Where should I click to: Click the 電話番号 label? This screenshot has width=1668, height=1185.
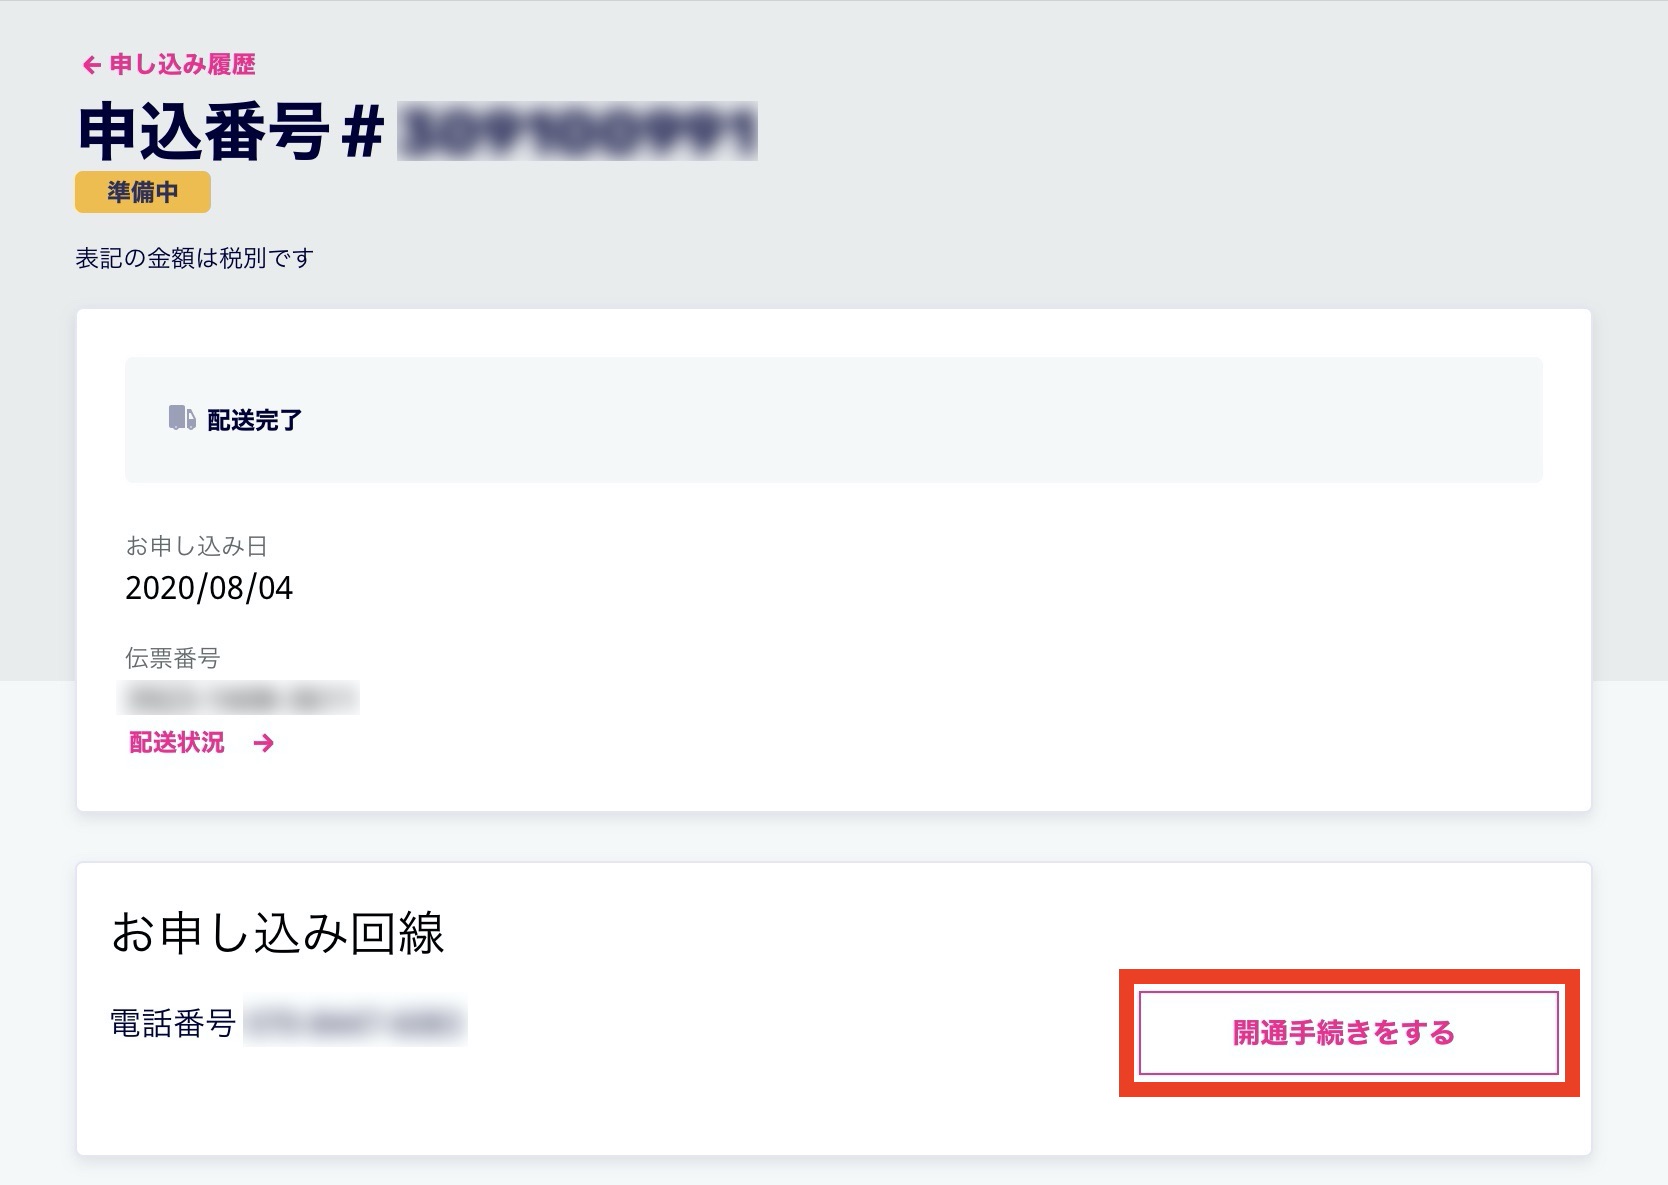click(173, 1023)
